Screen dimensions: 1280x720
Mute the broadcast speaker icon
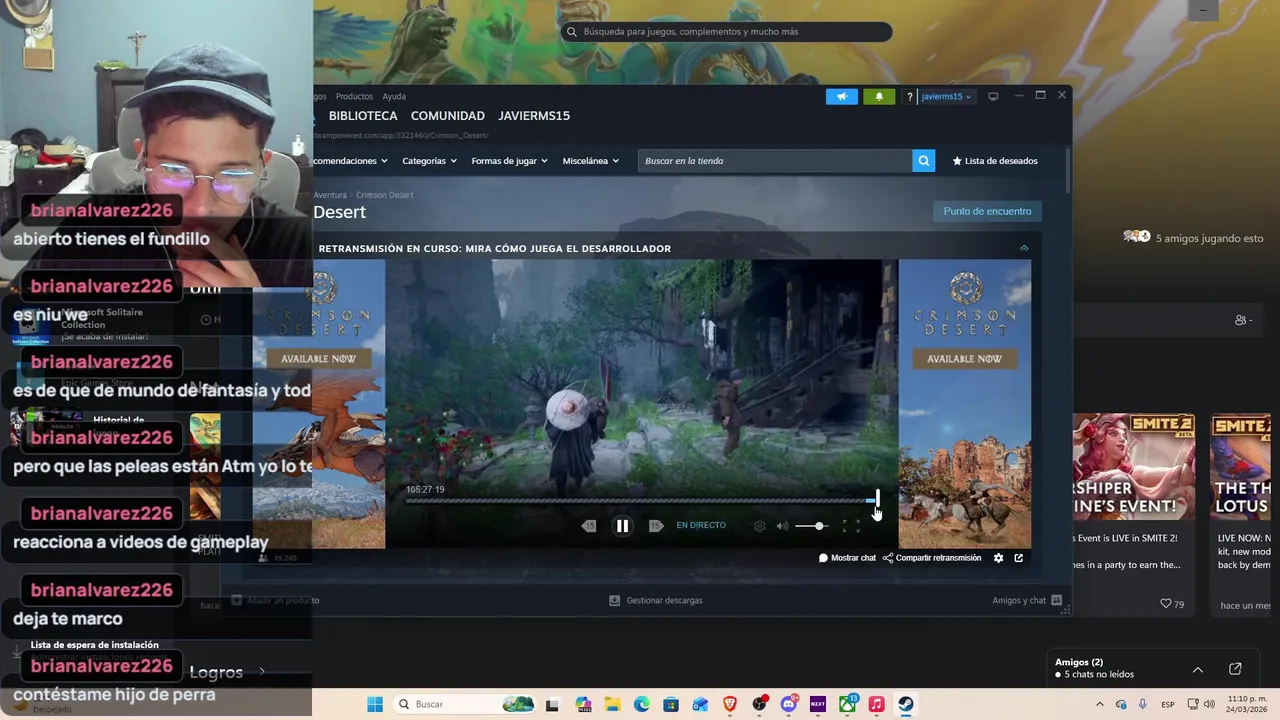(783, 526)
